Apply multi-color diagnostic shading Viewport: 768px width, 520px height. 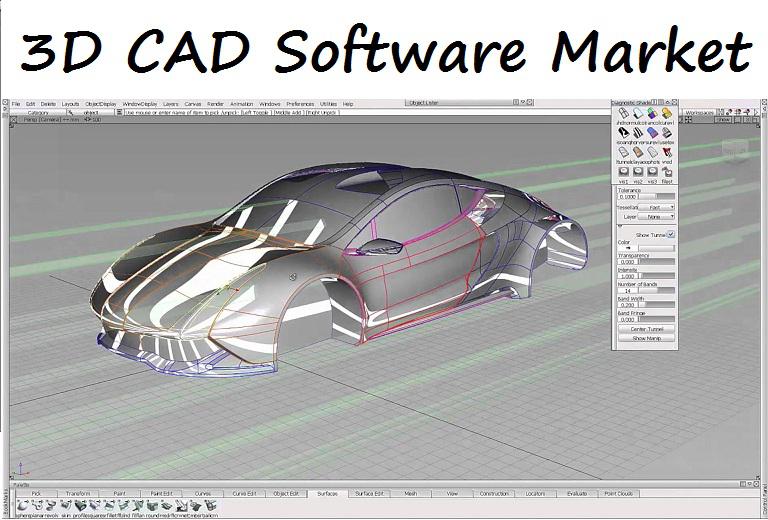(x=638, y=114)
